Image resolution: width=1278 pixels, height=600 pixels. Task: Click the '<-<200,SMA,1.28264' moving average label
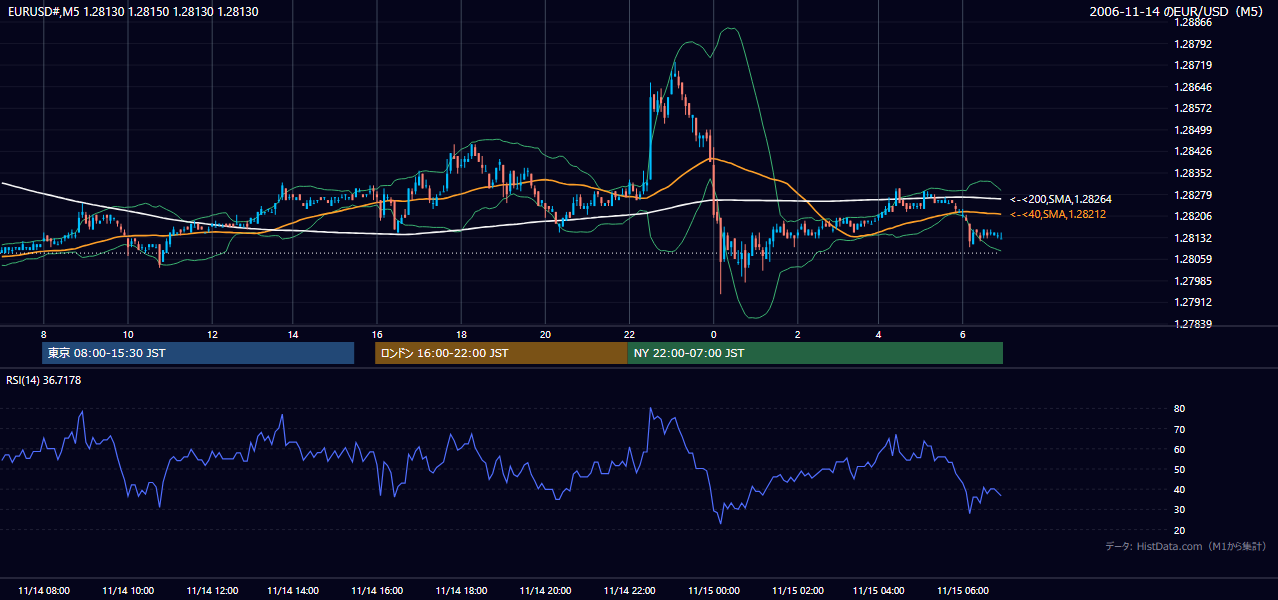[x=1061, y=200]
